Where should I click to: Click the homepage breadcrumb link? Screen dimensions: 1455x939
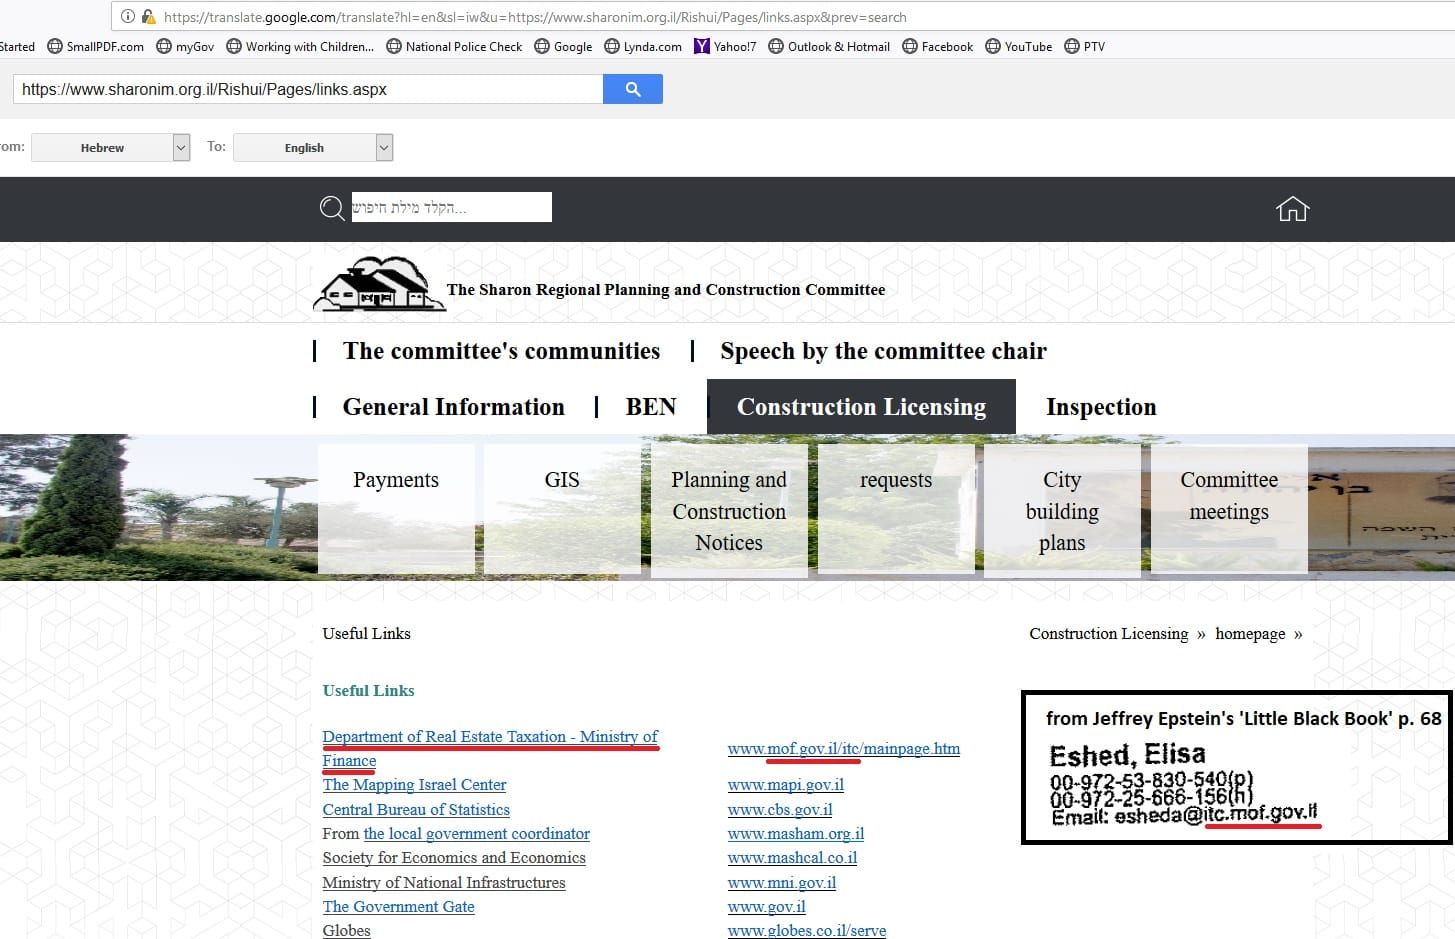click(1250, 634)
